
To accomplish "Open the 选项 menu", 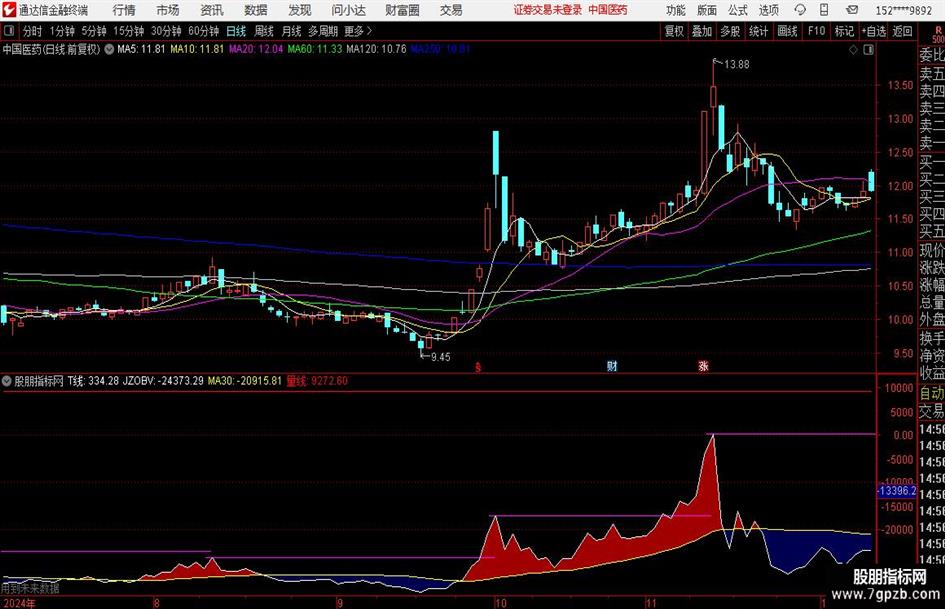I will [x=769, y=10].
